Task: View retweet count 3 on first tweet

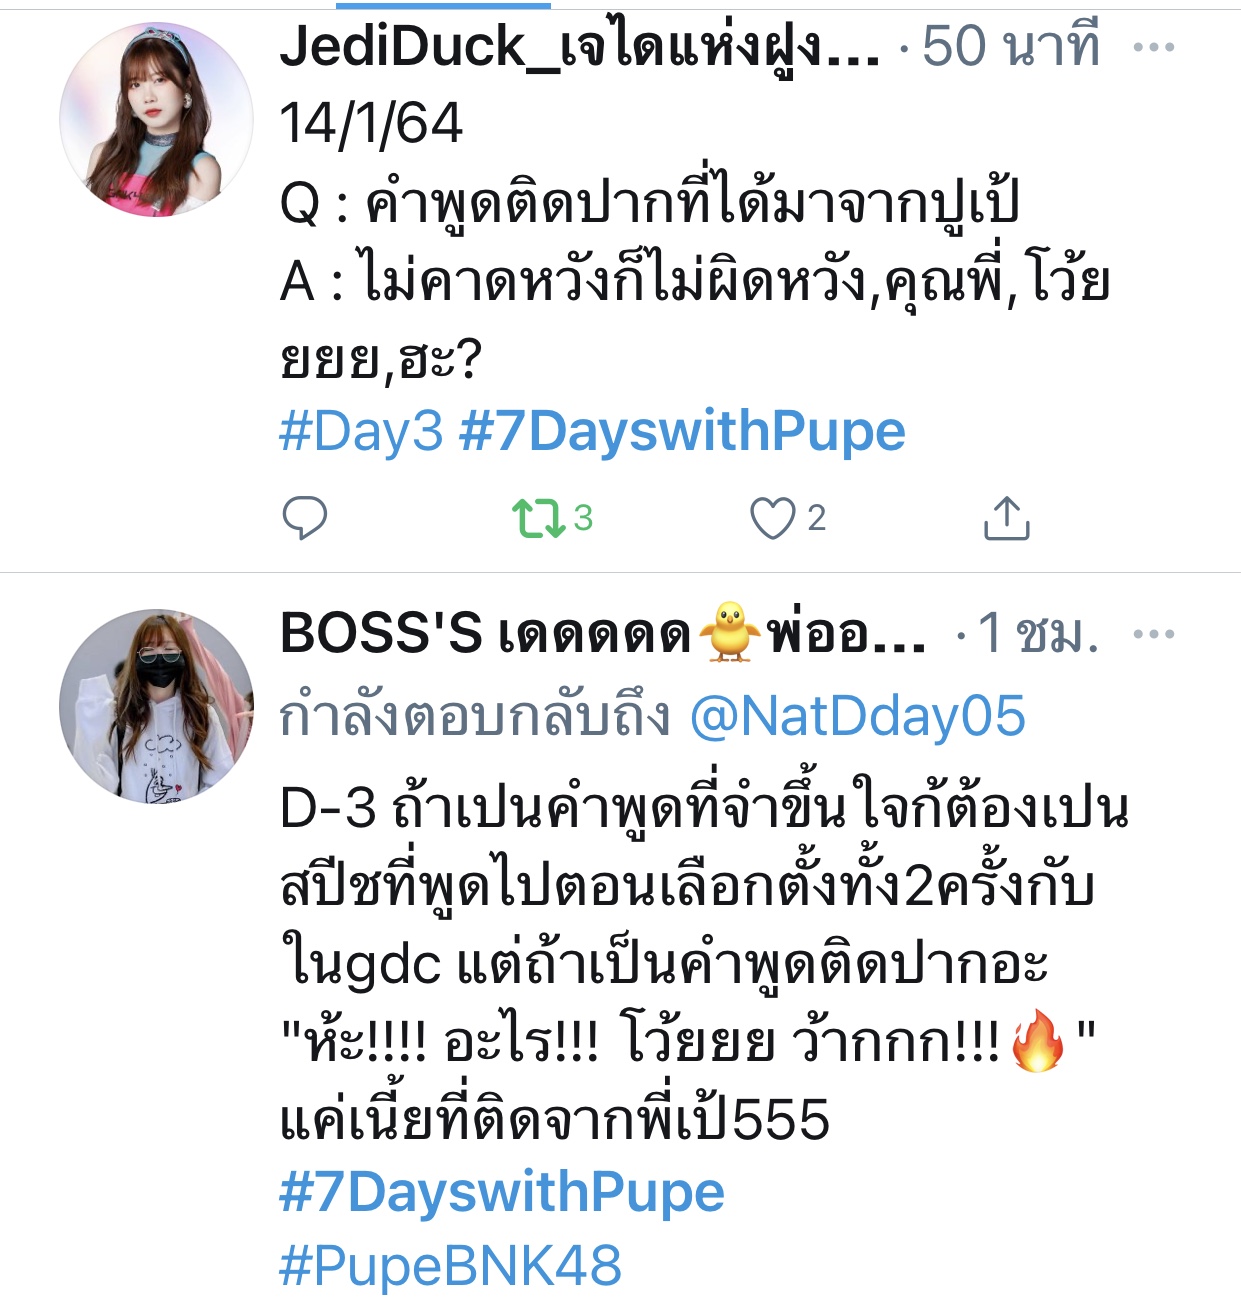Action: click(583, 518)
